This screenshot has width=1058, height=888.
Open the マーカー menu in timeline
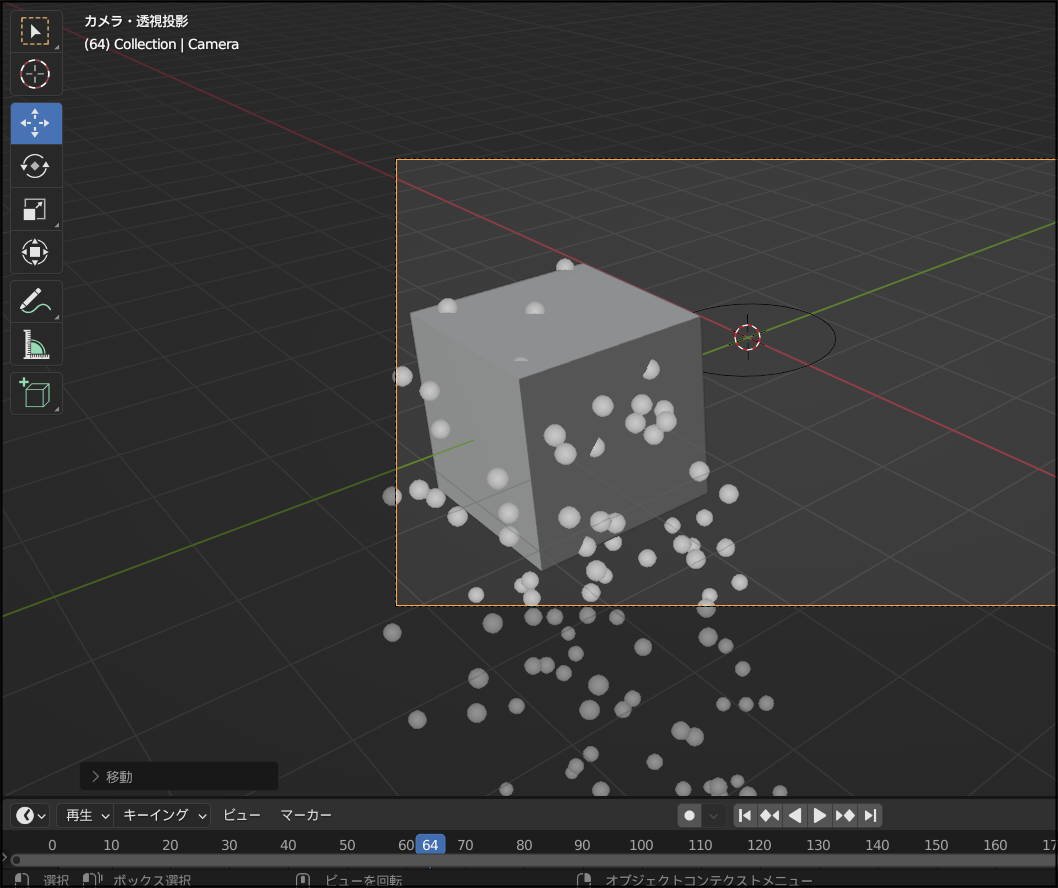point(306,815)
